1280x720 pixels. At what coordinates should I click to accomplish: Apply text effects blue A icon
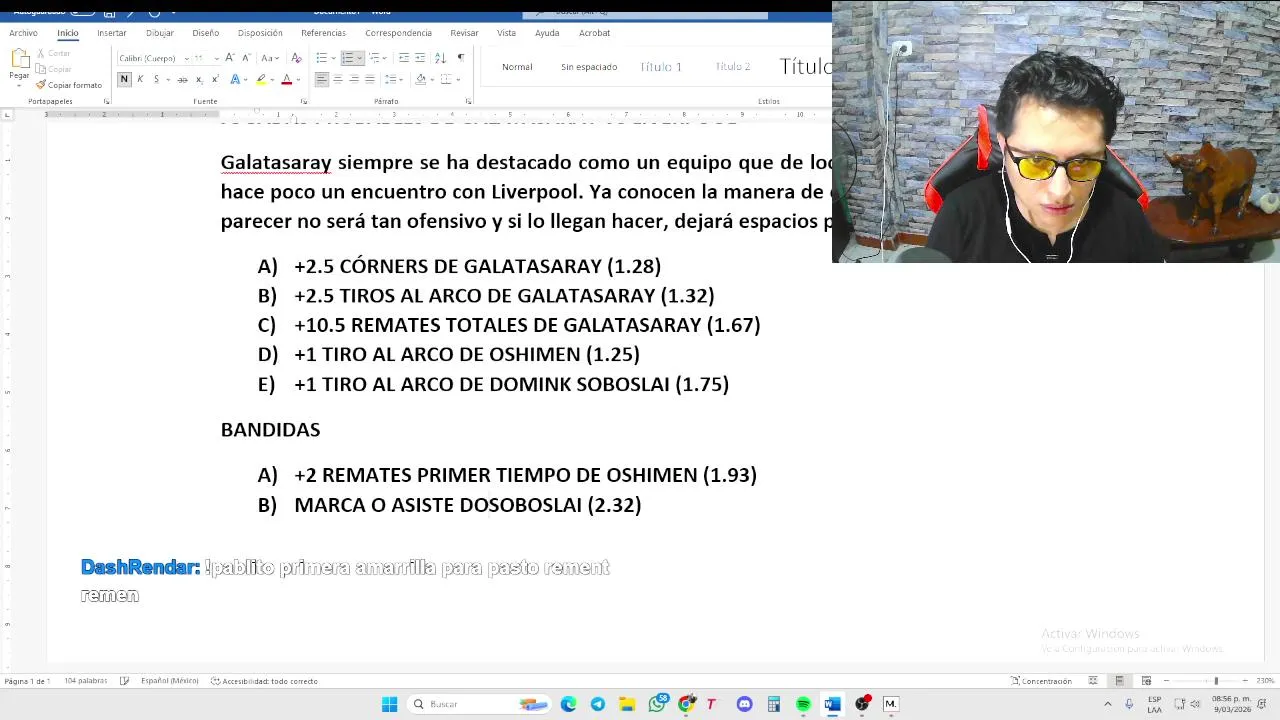click(235, 79)
